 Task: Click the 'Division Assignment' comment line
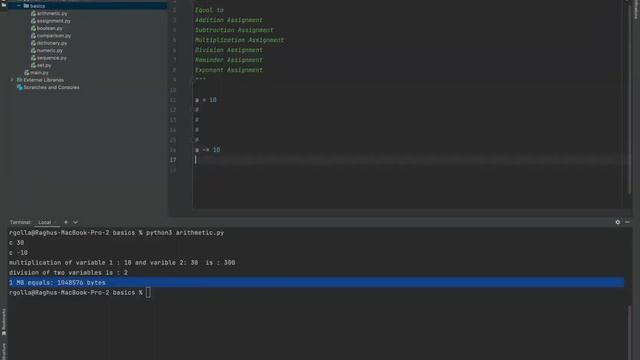pos(229,50)
